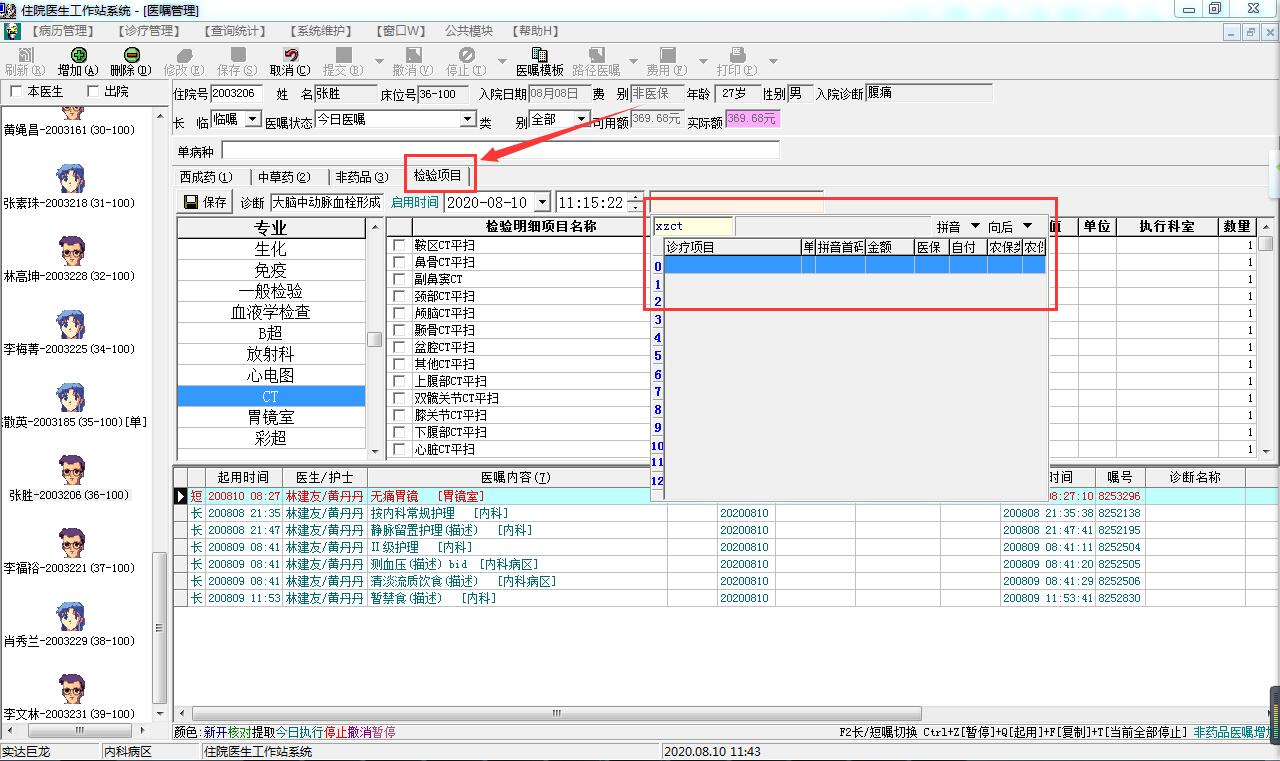This screenshot has width=1280, height=761.
Task: Switch to the 检验项目 tab
Action: pyautogui.click(x=438, y=176)
